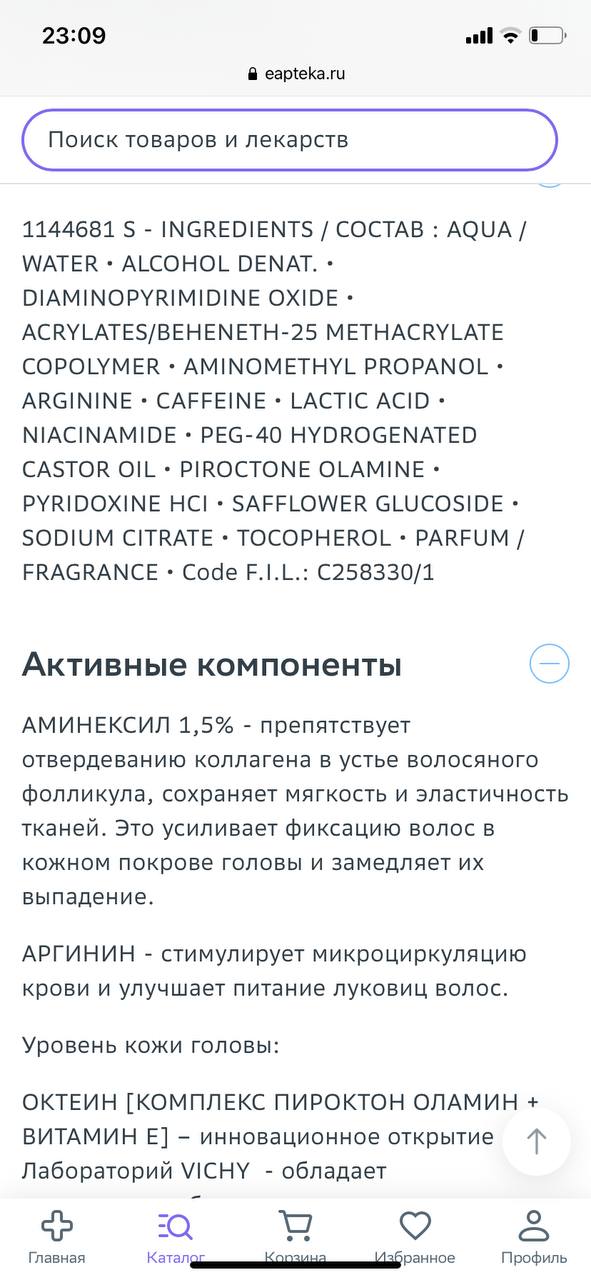
Task: Tap the battery status icon
Action: click(547, 36)
